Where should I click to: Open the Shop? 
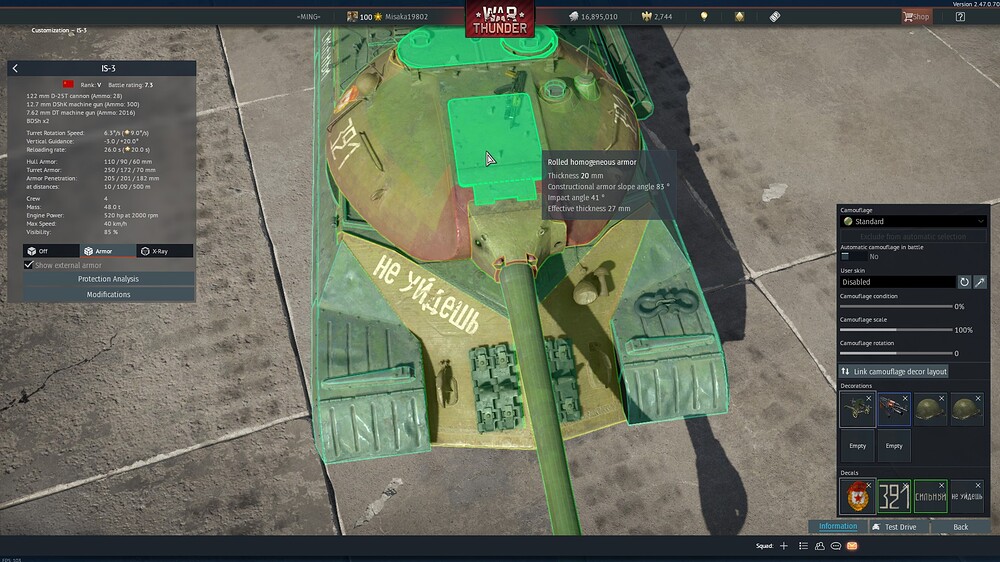coord(916,17)
